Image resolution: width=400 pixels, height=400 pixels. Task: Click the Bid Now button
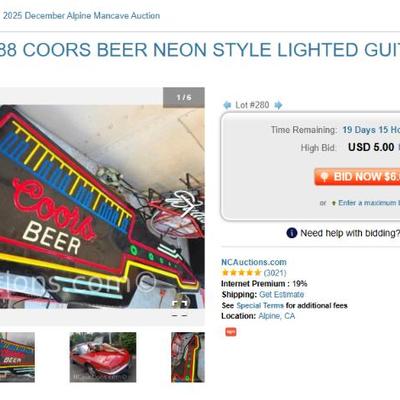click(357, 177)
